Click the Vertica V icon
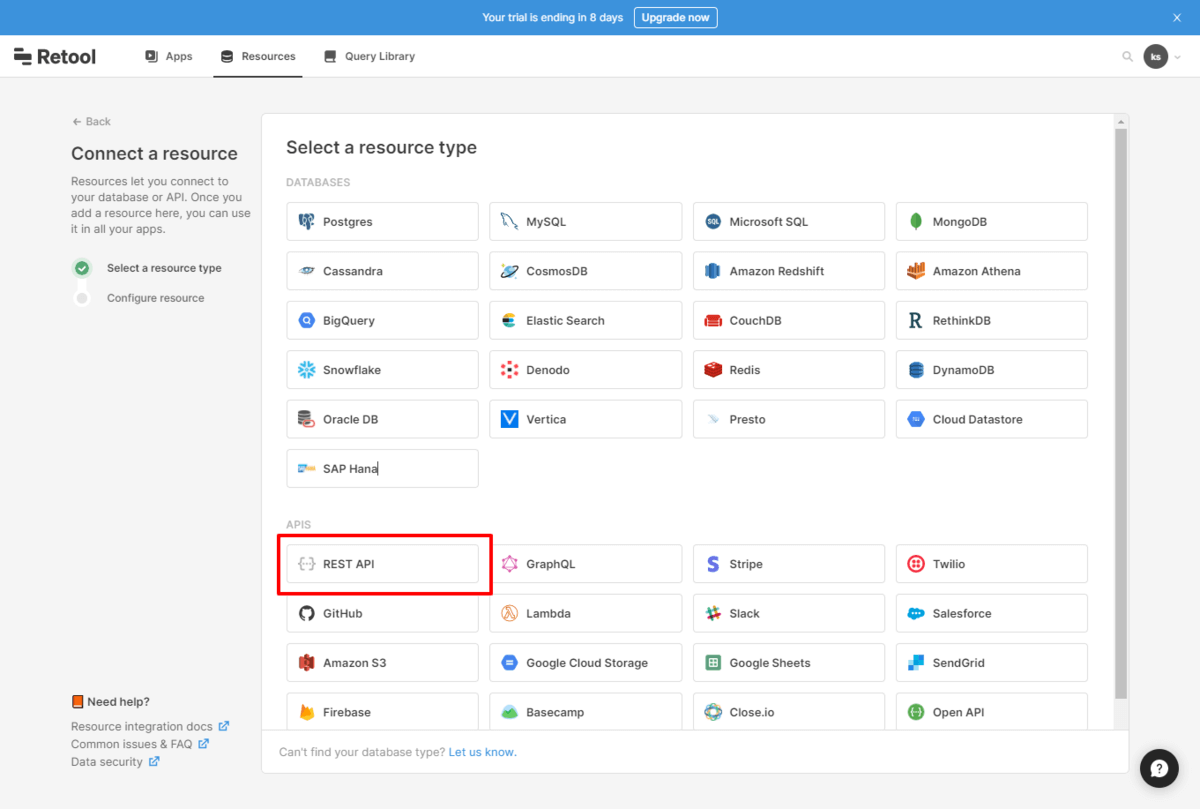The image size is (1200, 809). (x=509, y=419)
